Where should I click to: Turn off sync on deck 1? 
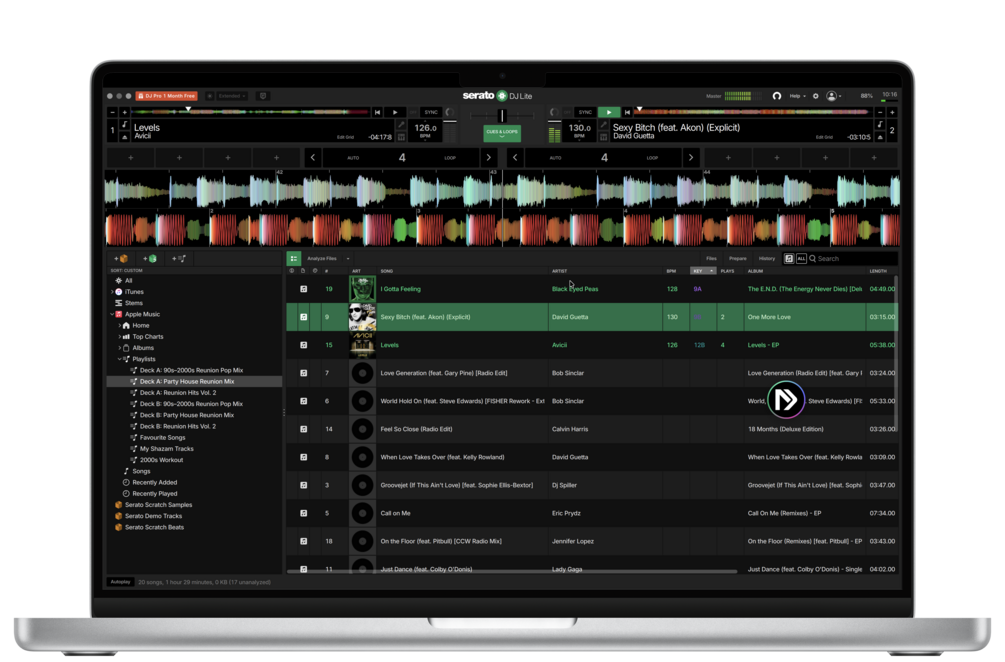pos(413,112)
